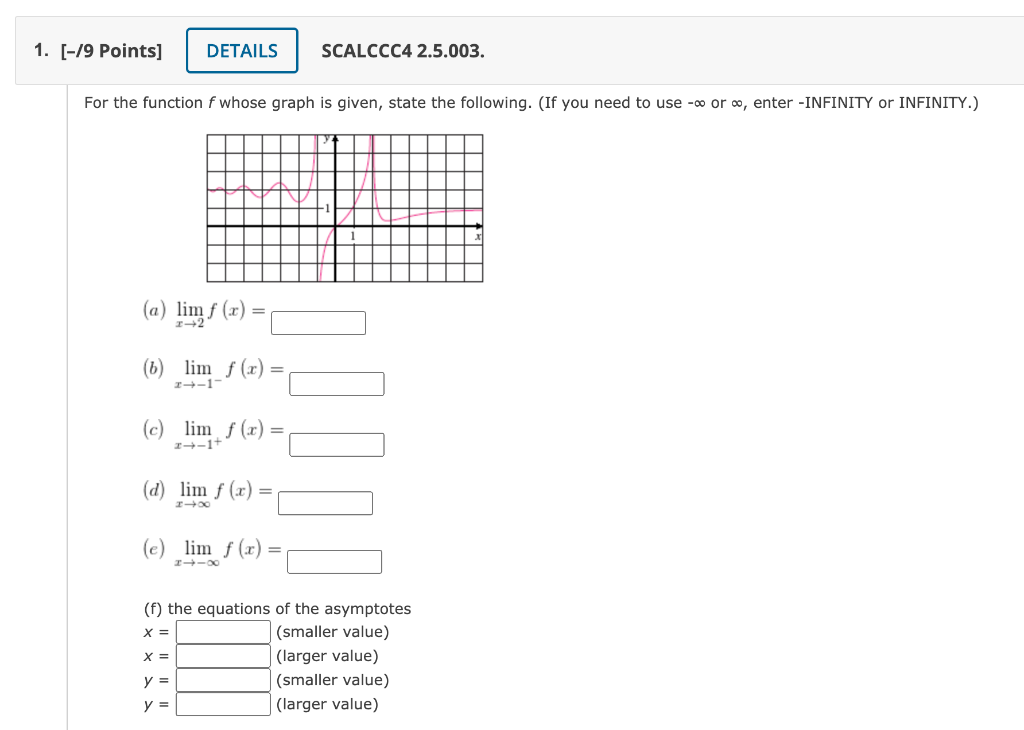
Task: Click the answer box for part (b)
Action: click(x=336, y=384)
